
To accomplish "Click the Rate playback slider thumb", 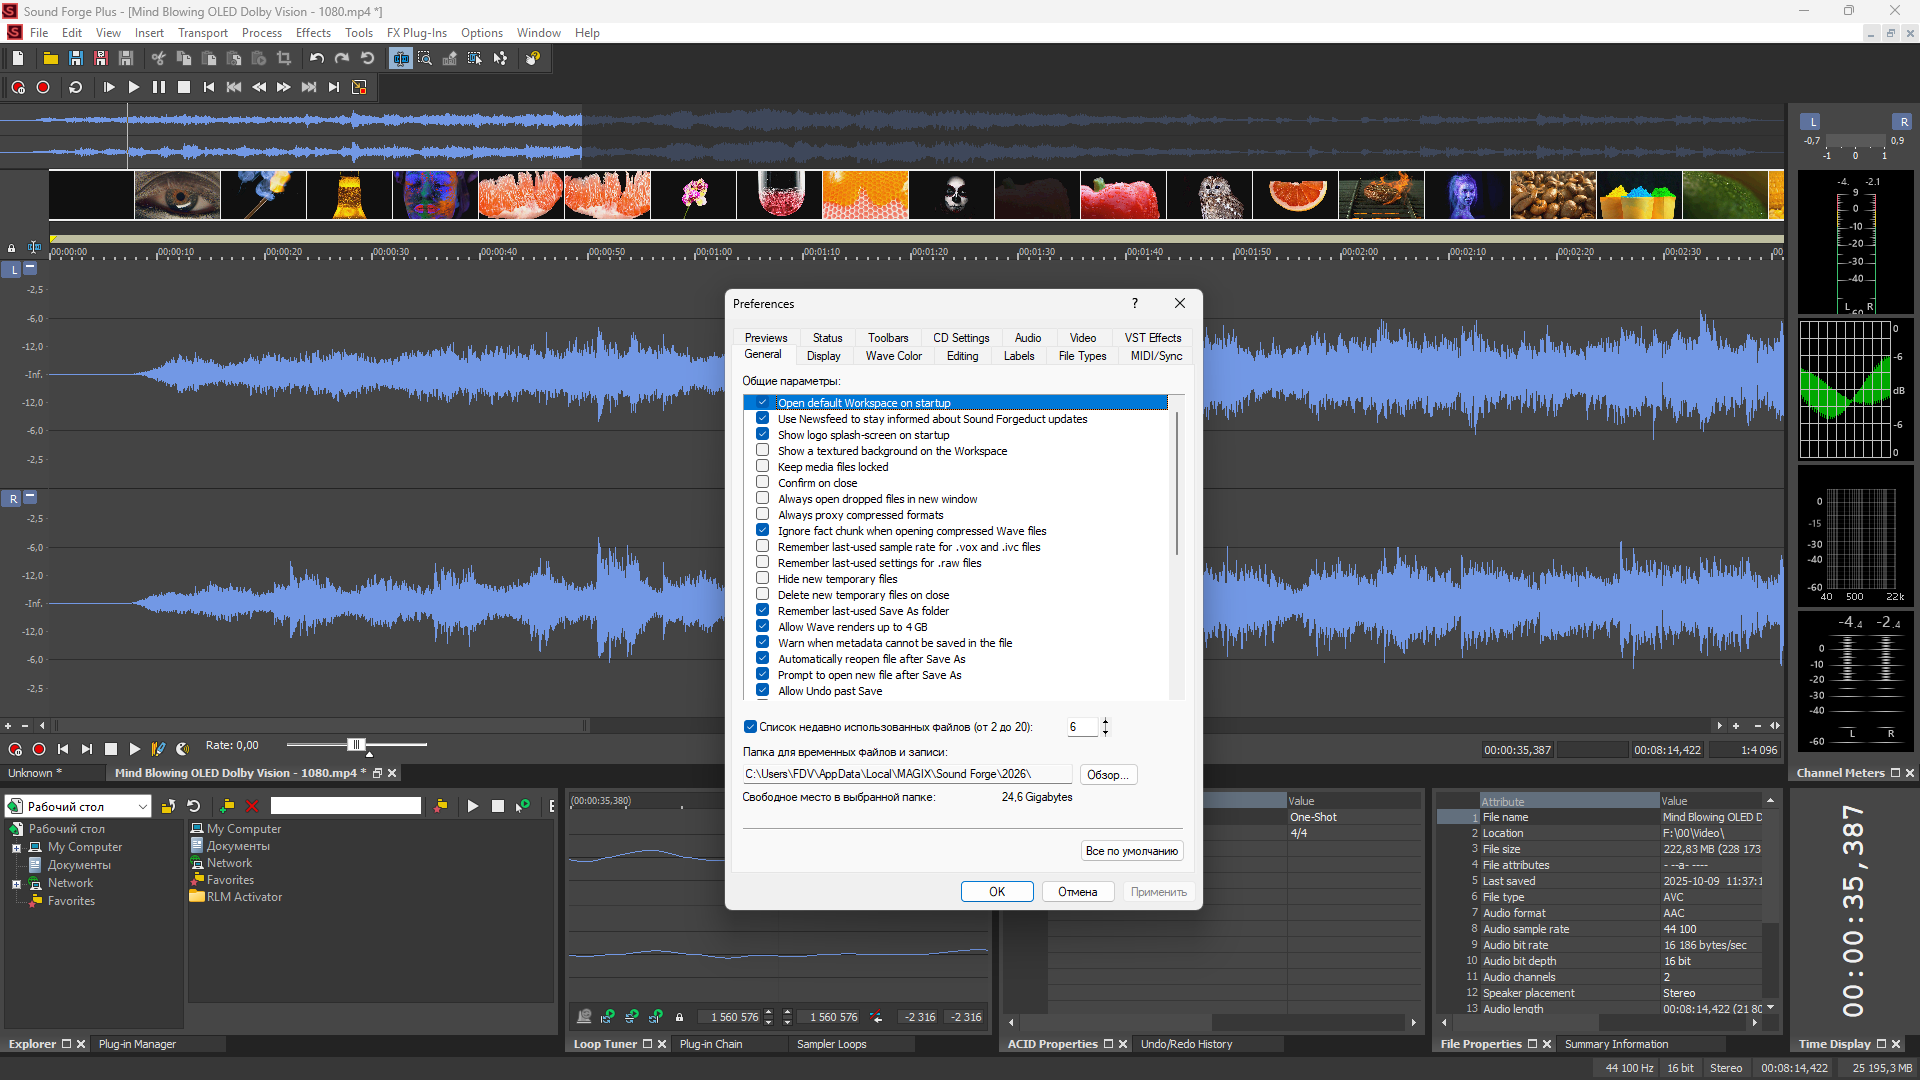I will click(355, 745).
